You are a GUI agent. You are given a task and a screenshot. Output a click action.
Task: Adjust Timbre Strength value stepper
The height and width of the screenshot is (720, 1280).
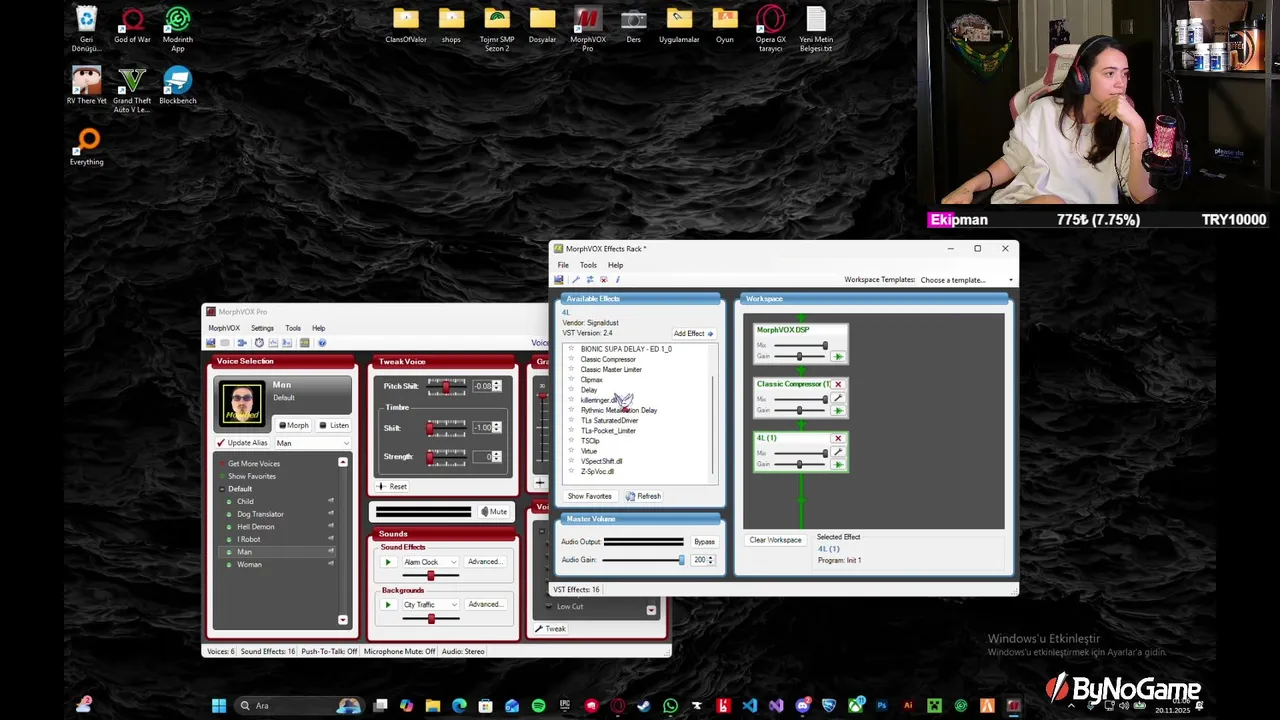(x=496, y=456)
